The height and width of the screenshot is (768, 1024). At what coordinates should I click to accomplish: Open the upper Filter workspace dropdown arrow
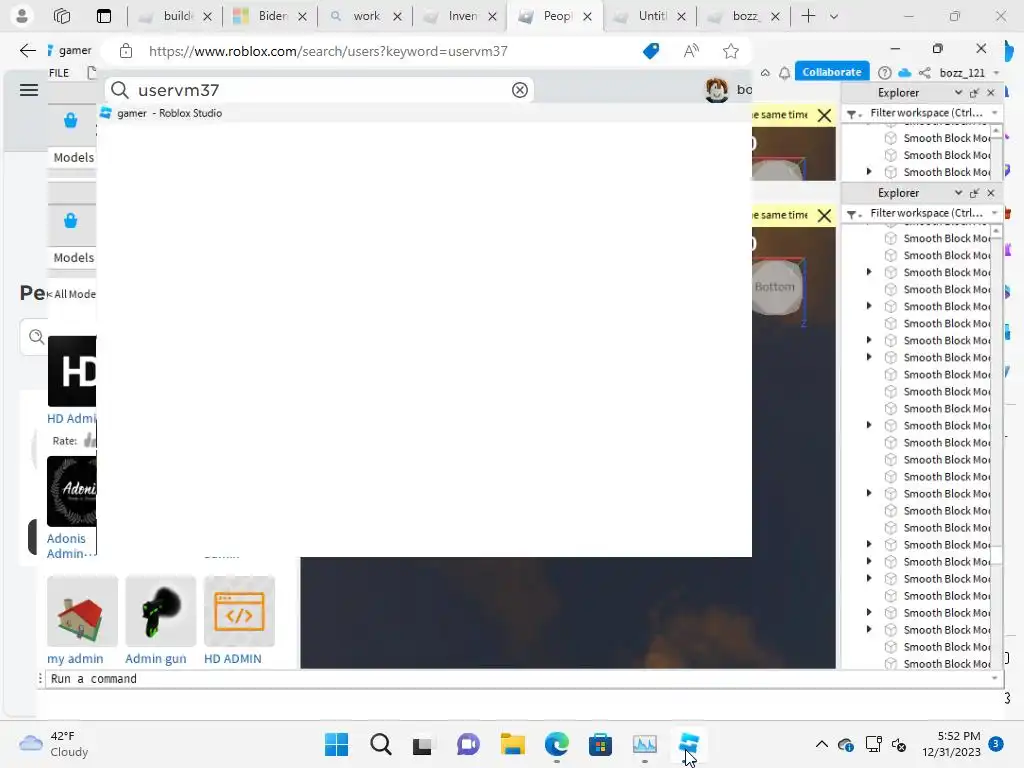click(x=995, y=113)
